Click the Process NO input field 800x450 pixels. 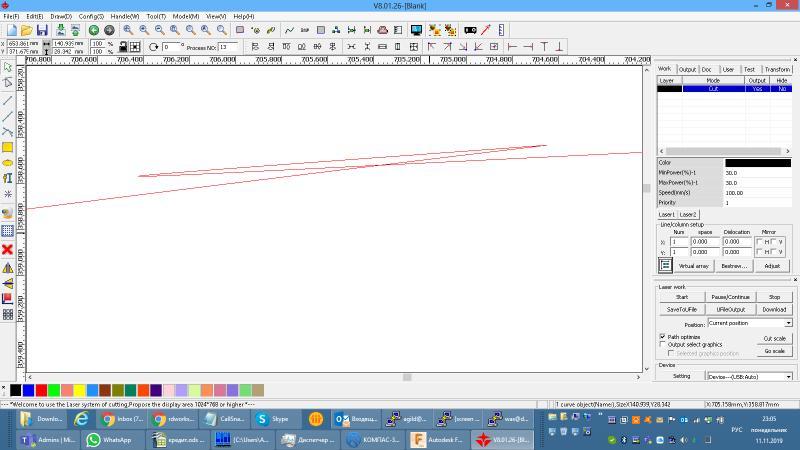click(228, 47)
